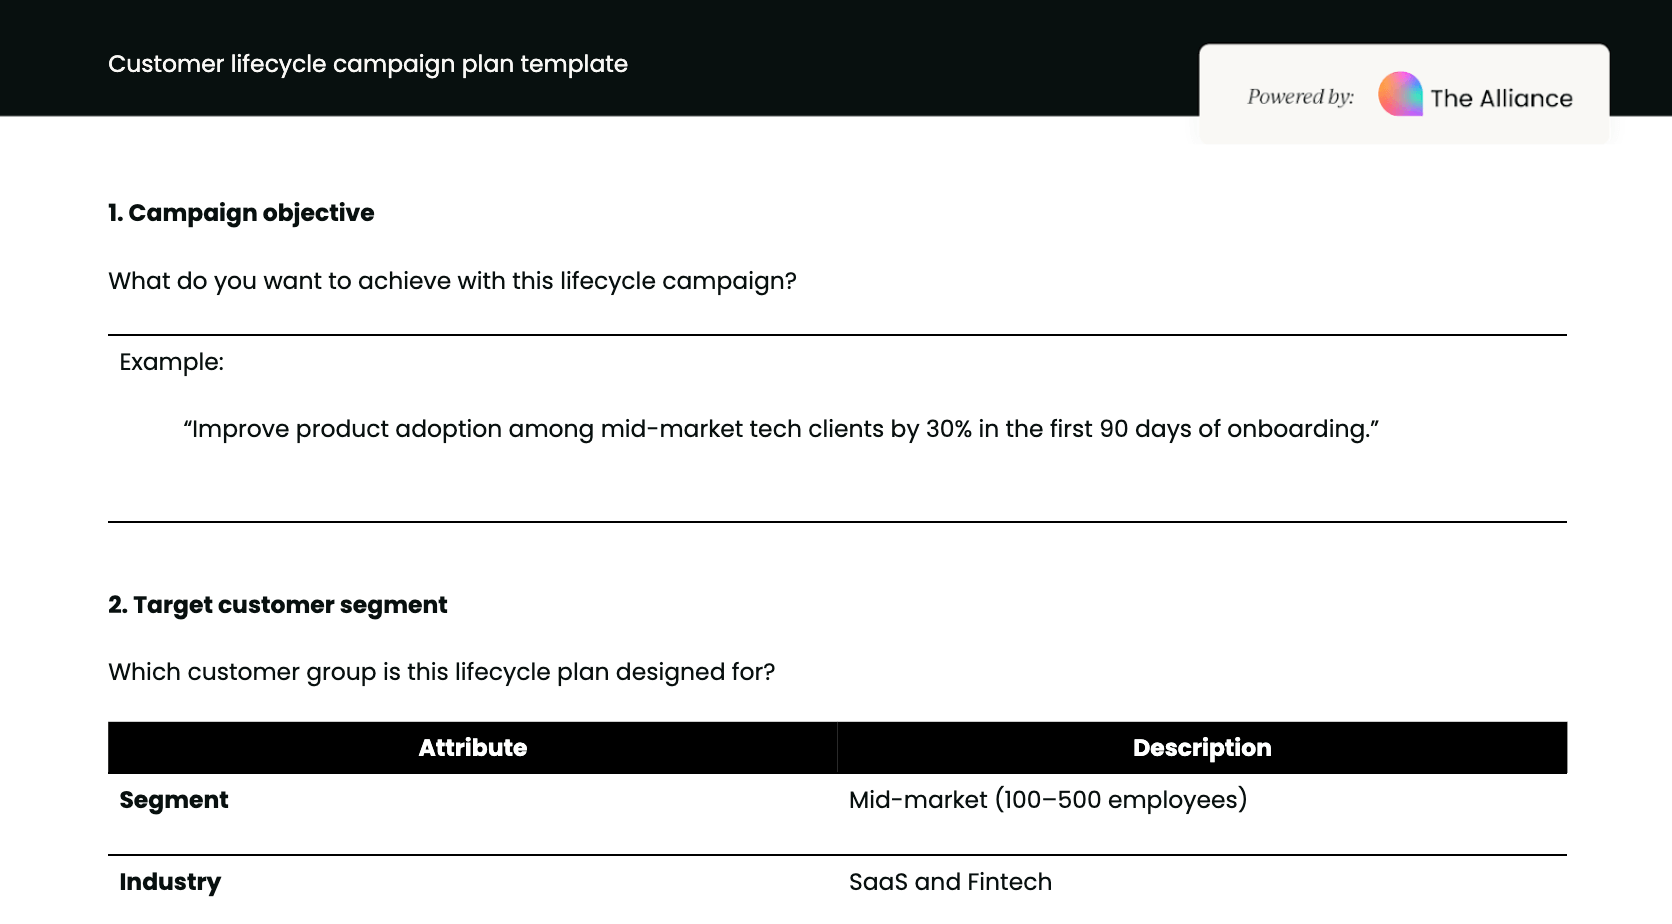Select the "Segment" row label
This screenshot has width=1672, height=924.
click(174, 800)
